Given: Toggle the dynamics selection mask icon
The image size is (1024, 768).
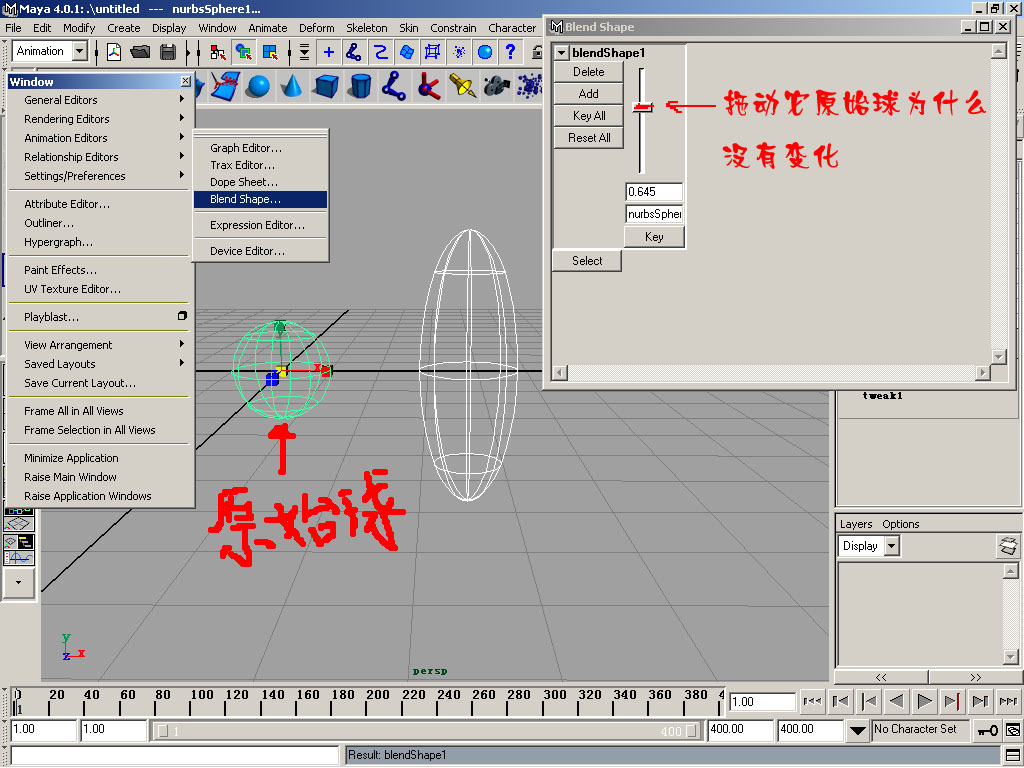Looking at the screenshot, I should (x=458, y=52).
